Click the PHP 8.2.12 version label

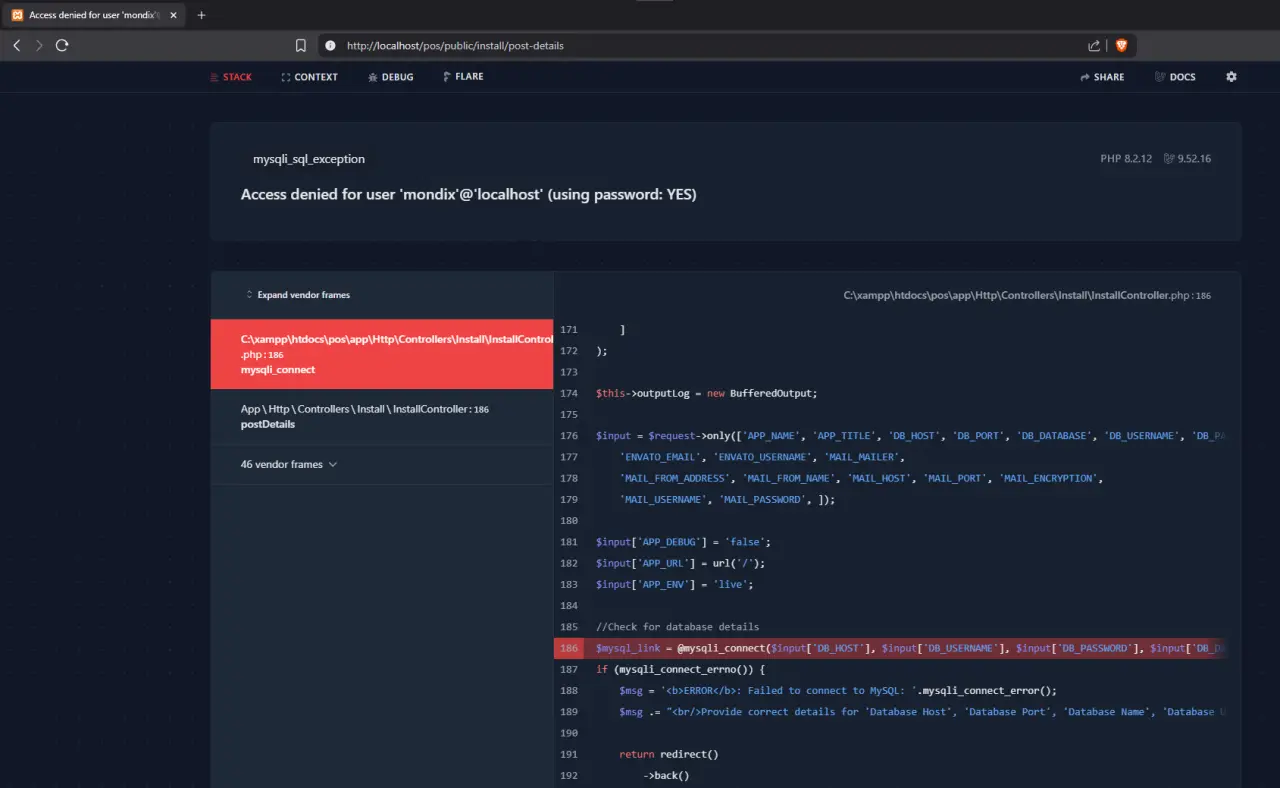coord(1126,159)
